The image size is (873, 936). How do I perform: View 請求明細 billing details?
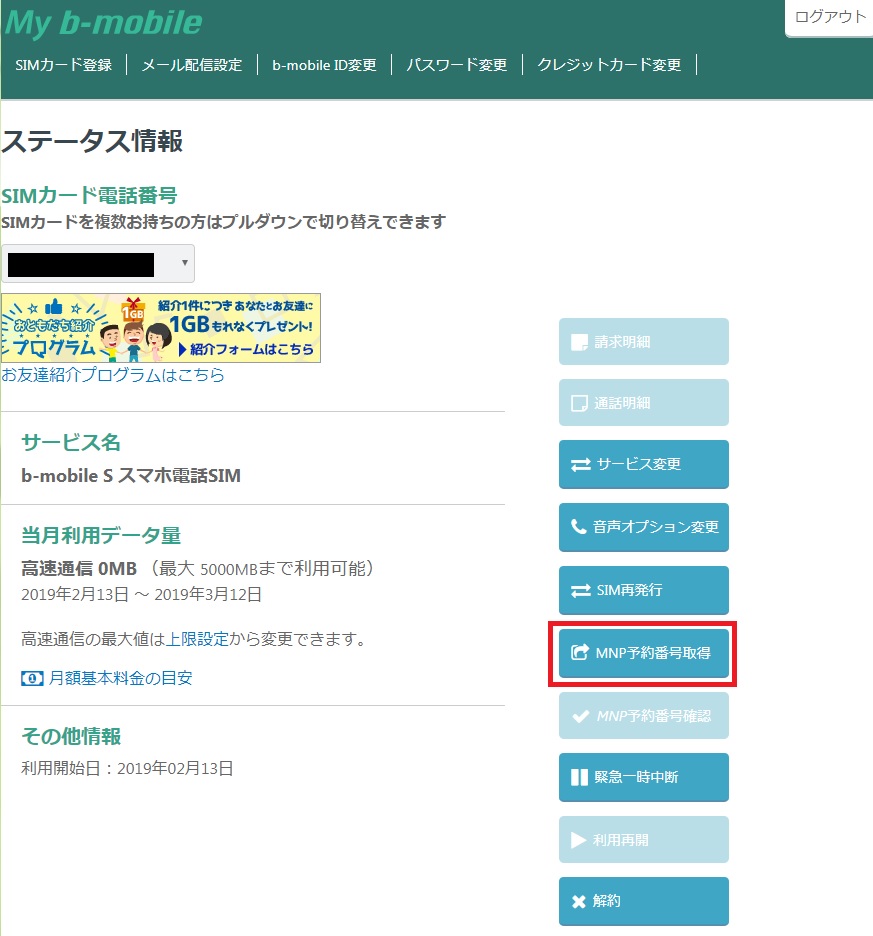tap(644, 341)
